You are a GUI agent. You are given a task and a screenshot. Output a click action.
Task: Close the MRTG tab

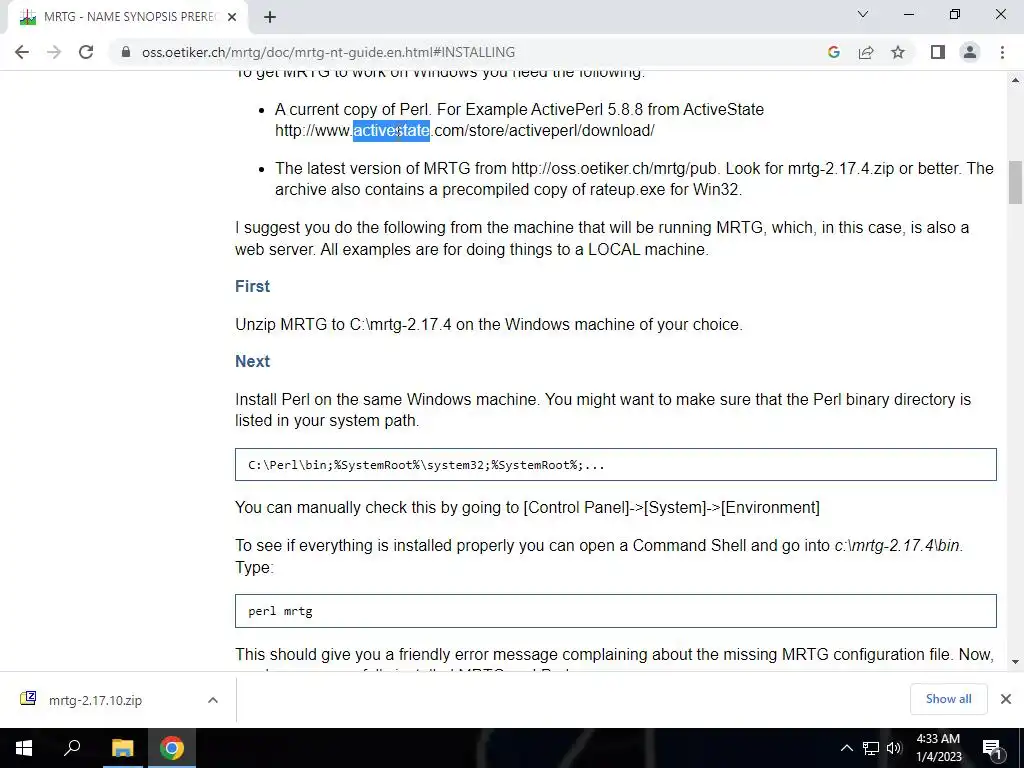[x=232, y=17]
